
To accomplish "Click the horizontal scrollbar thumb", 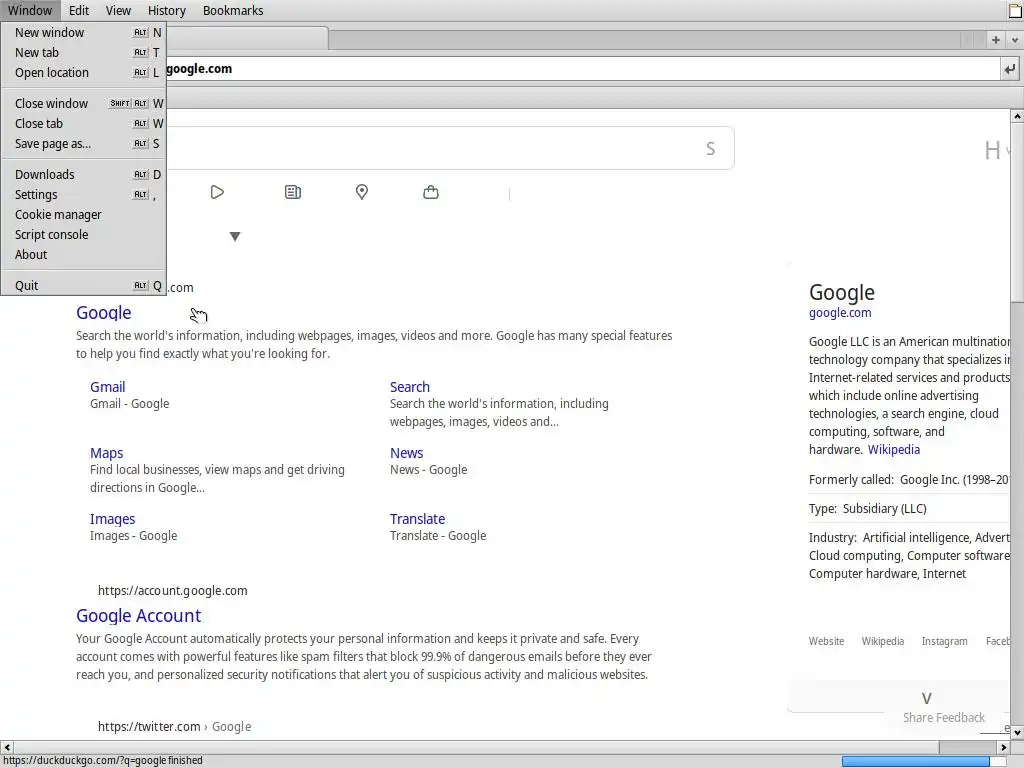I will coord(477,747).
